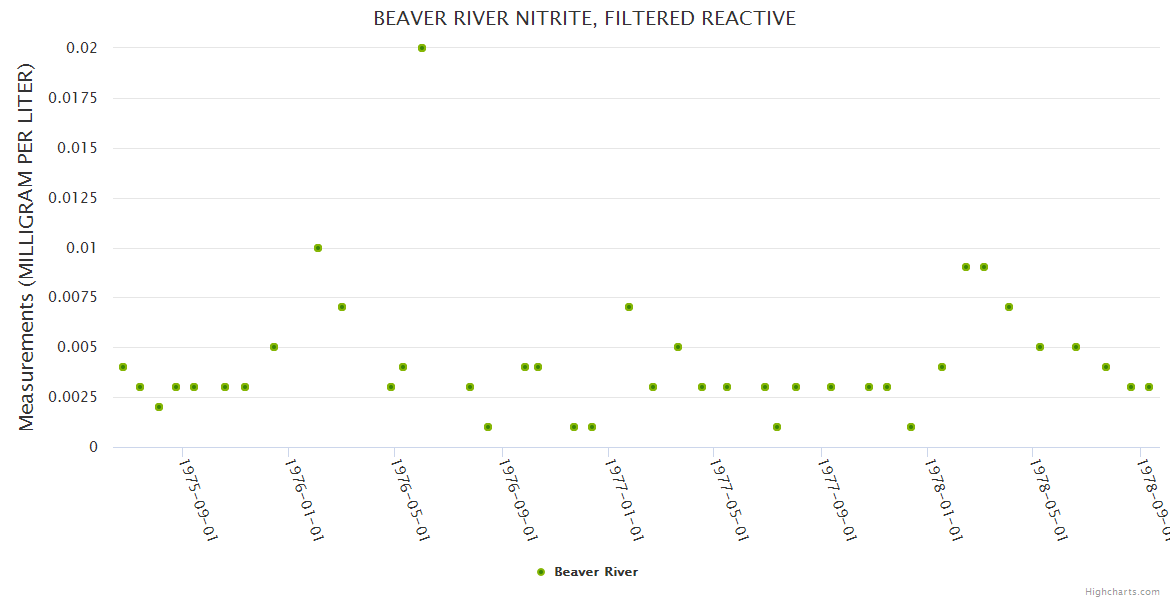
Task: Click the data point at value 0.01
Action: tap(318, 248)
